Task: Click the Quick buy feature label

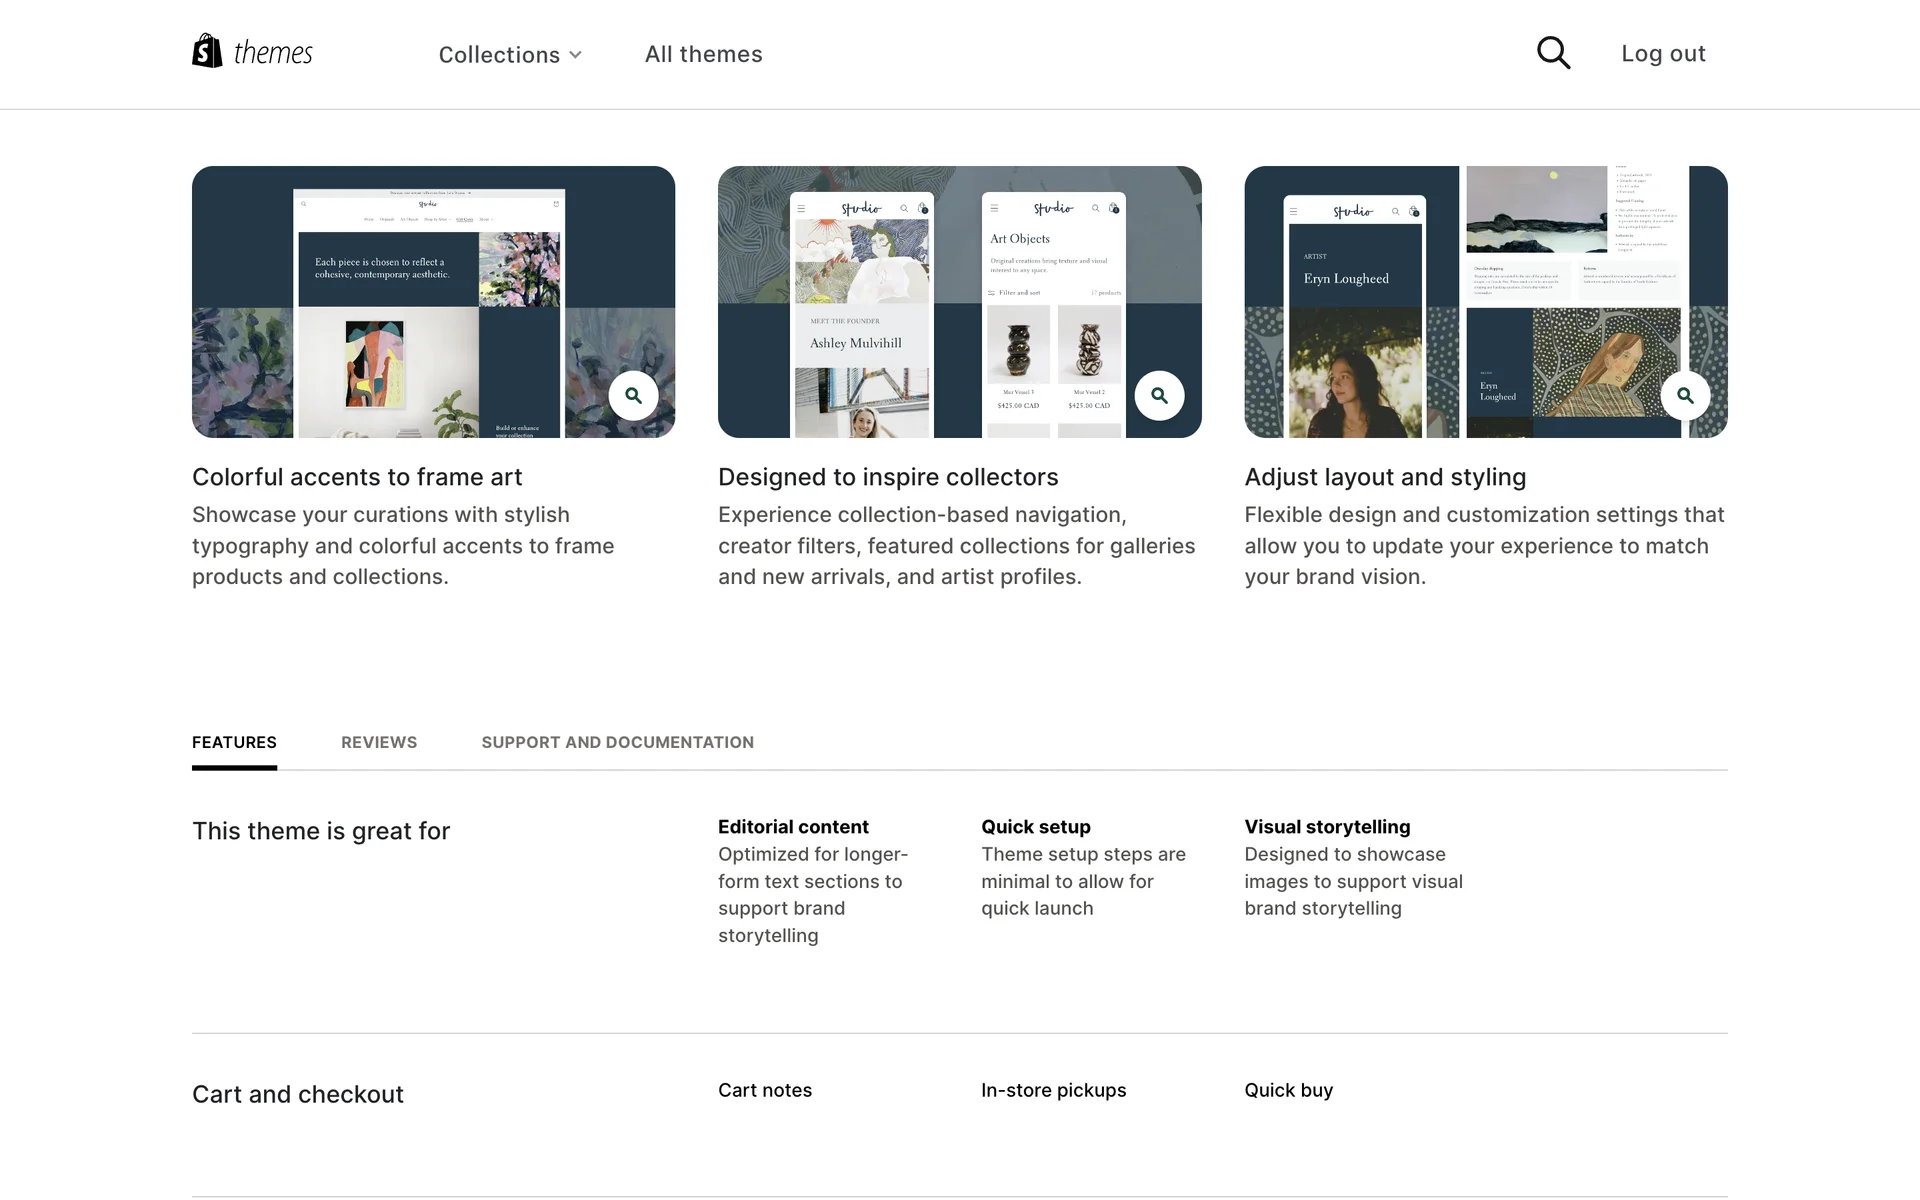Action: pos(1288,1090)
